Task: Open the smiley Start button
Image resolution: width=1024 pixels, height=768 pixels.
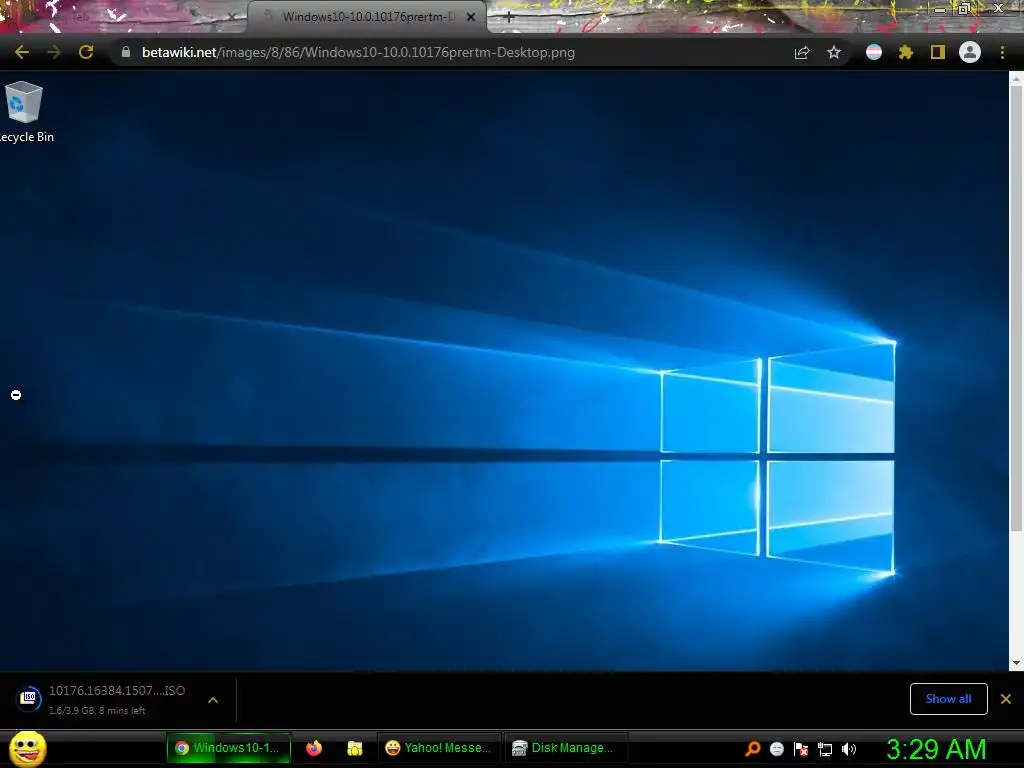Action: click(27, 749)
